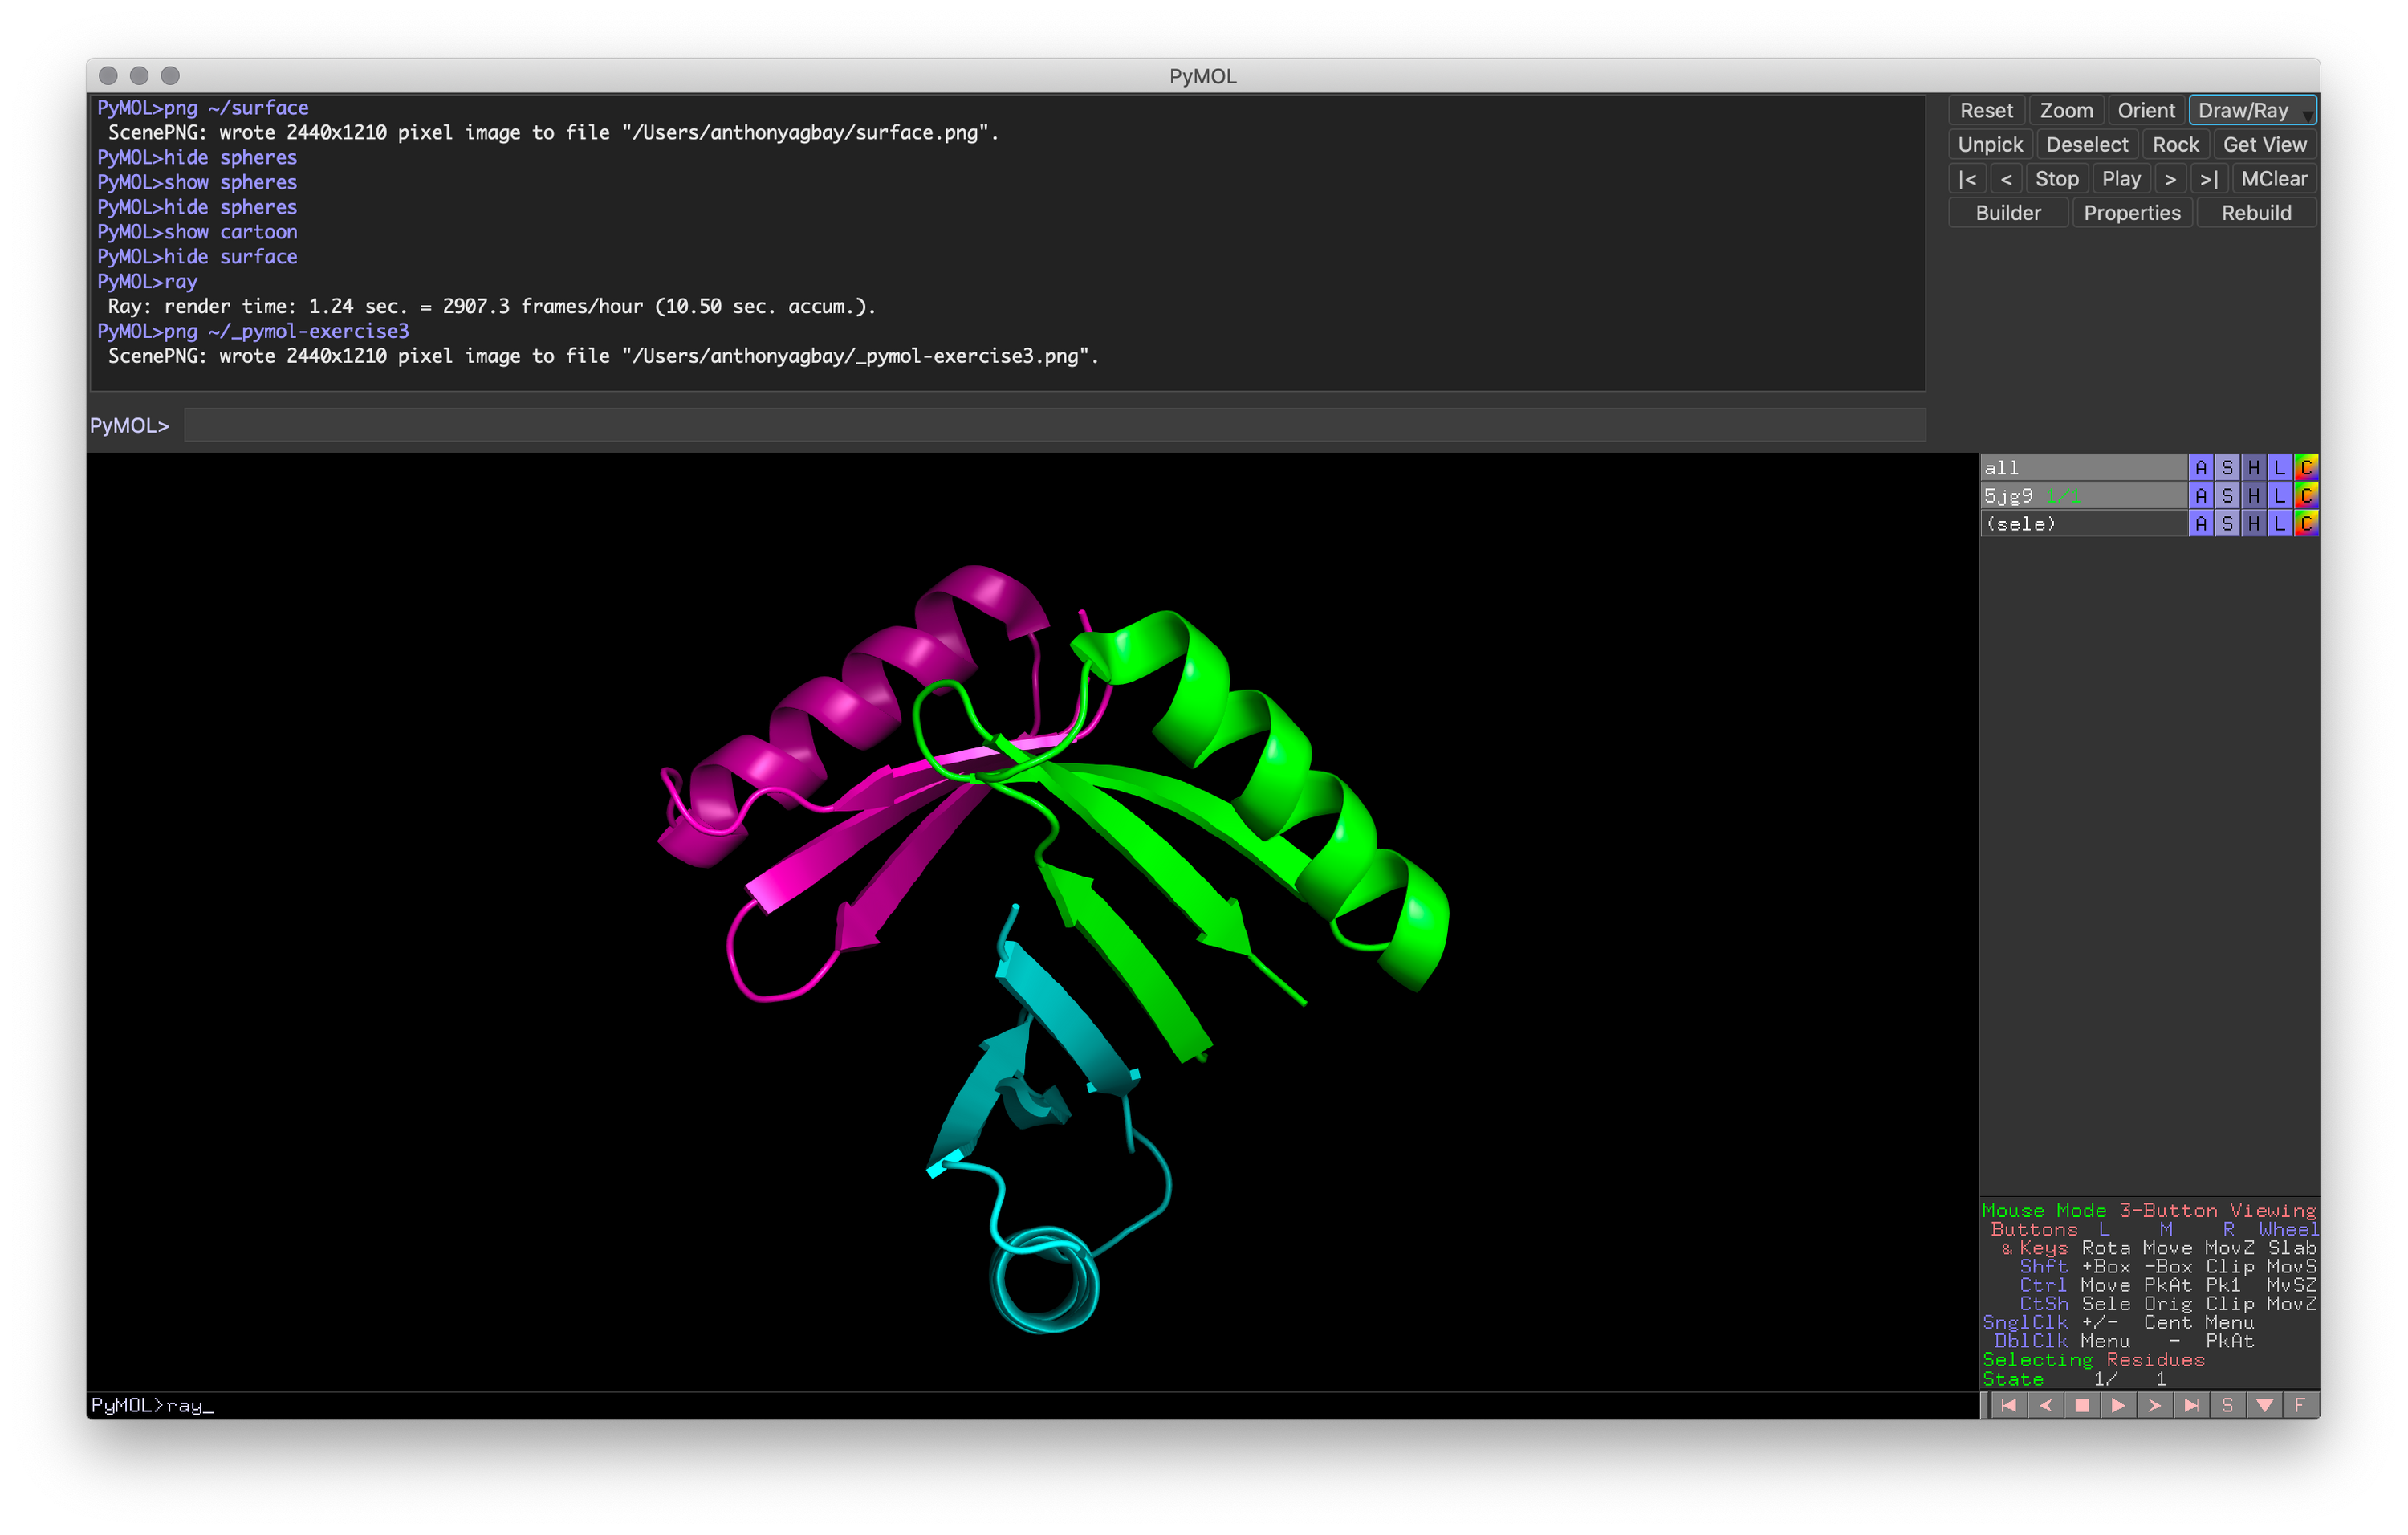Click the Selecting Residues mode label
The height and width of the screenshot is (1535, 2408).
point(2093,1359)
